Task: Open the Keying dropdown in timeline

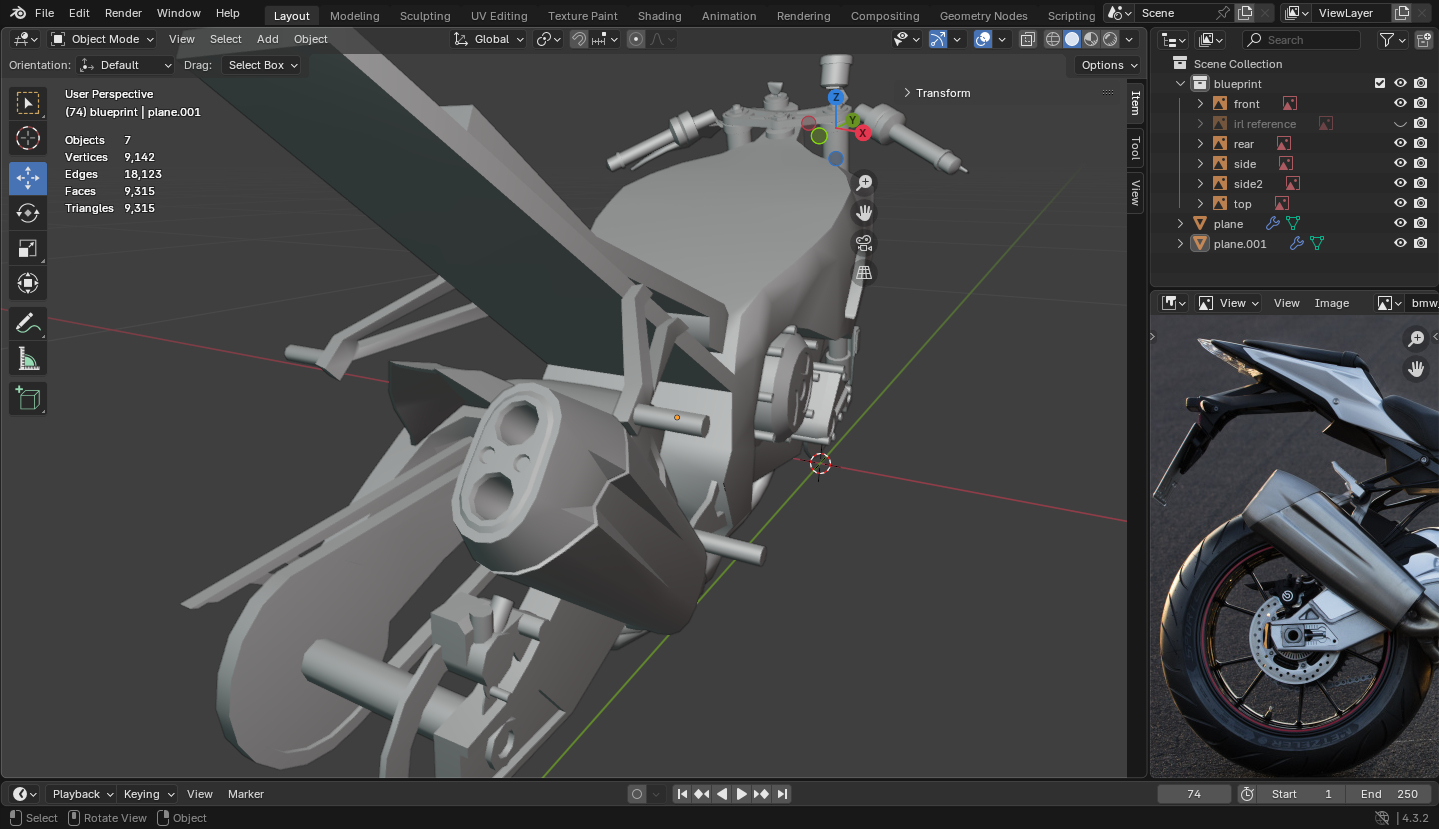Action: pyautogui.click(x=149, y=794)
